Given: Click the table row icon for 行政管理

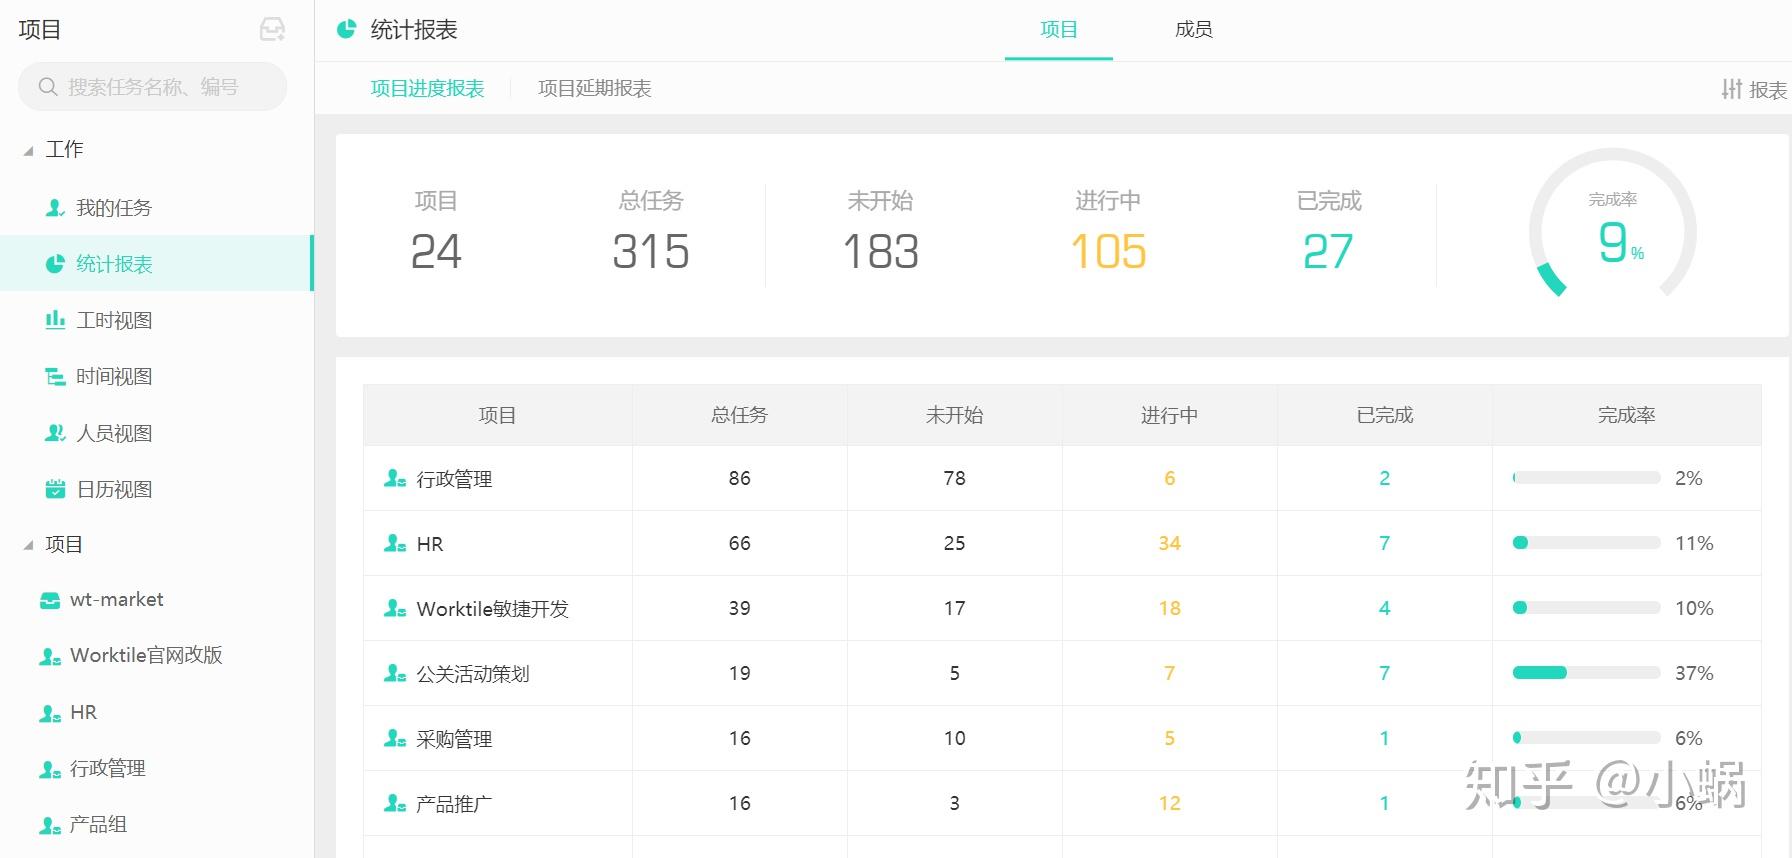Looking at the screenshot, I should click(395, 478).
